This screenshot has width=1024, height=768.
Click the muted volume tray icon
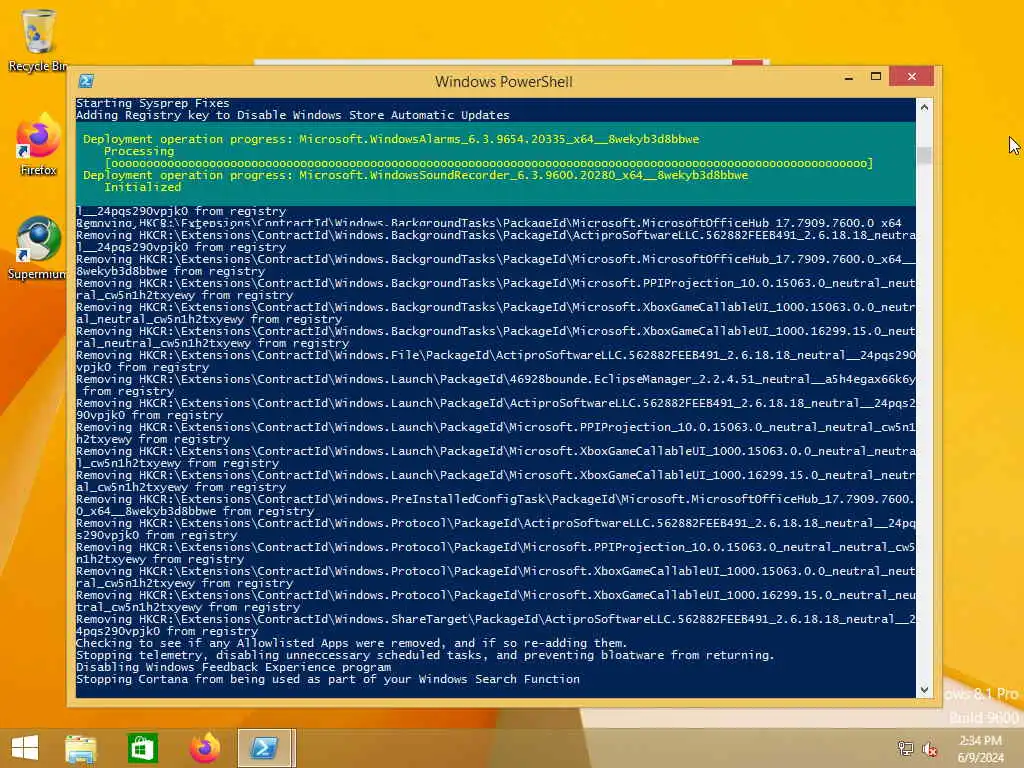click(x=930, y=749)
